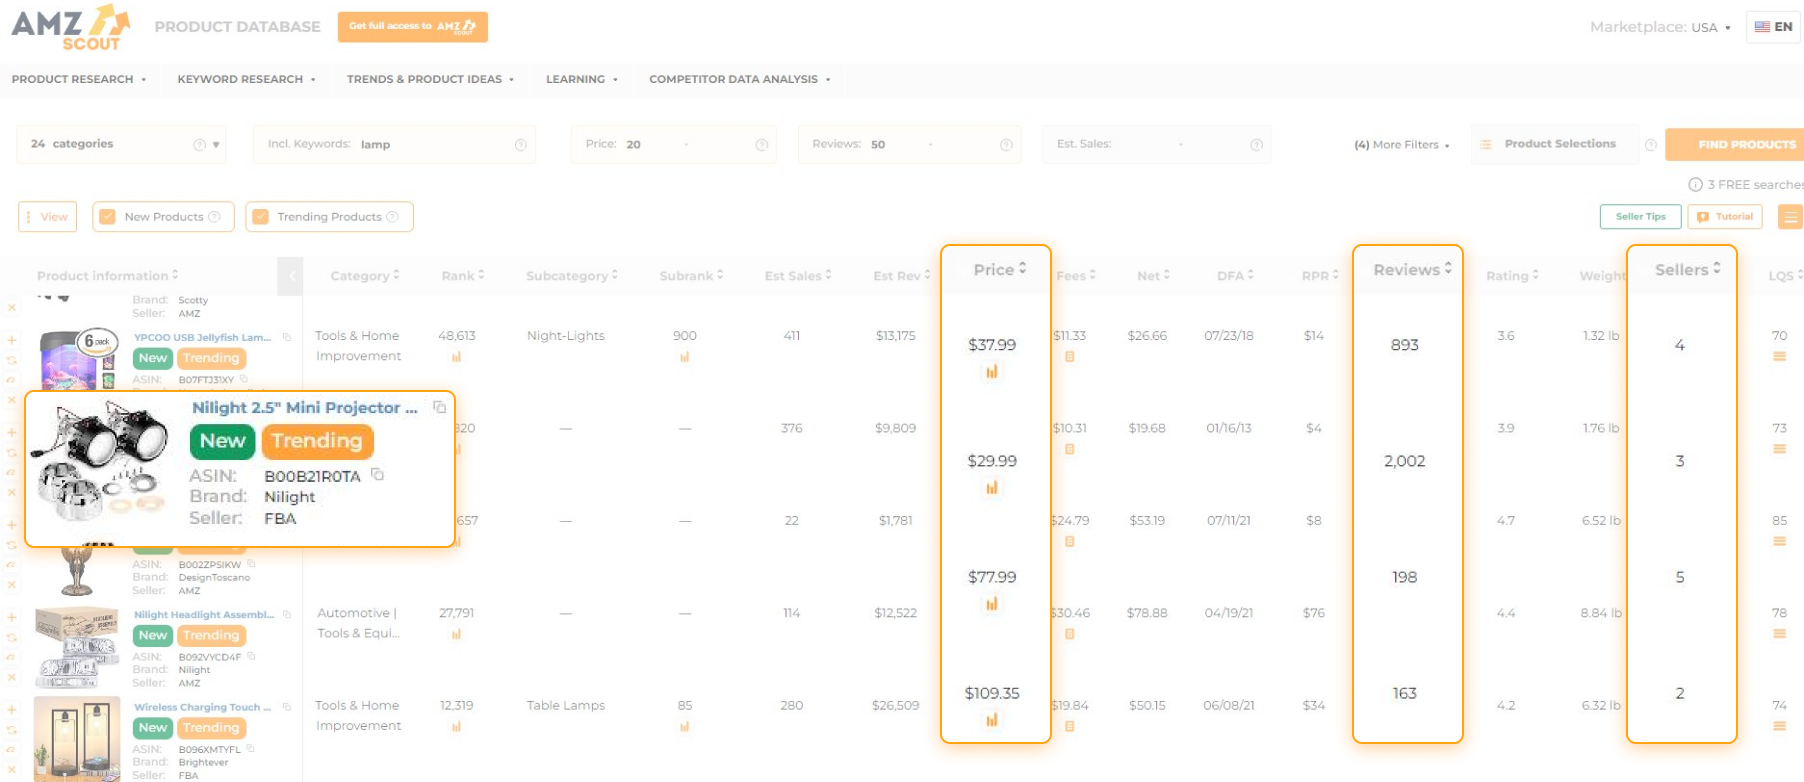Viewport: 1804px width, 782px height.
Task: Open rank history chart under 48,613
Action: tap(456, 357)
